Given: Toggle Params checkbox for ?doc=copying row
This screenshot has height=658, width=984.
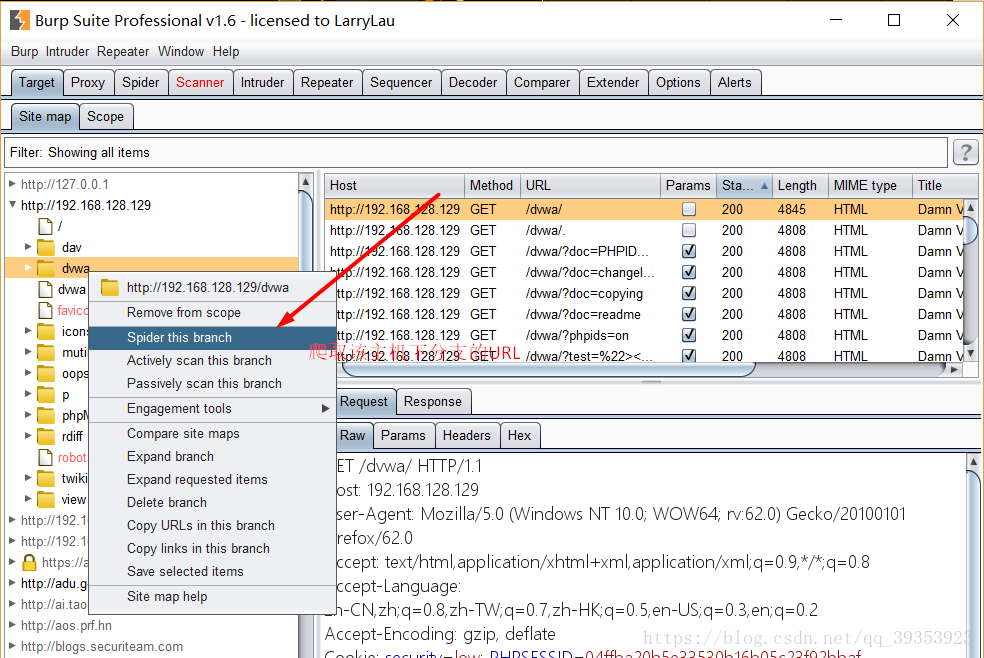Looking at the screenshot, I should (x=688, y=293).
